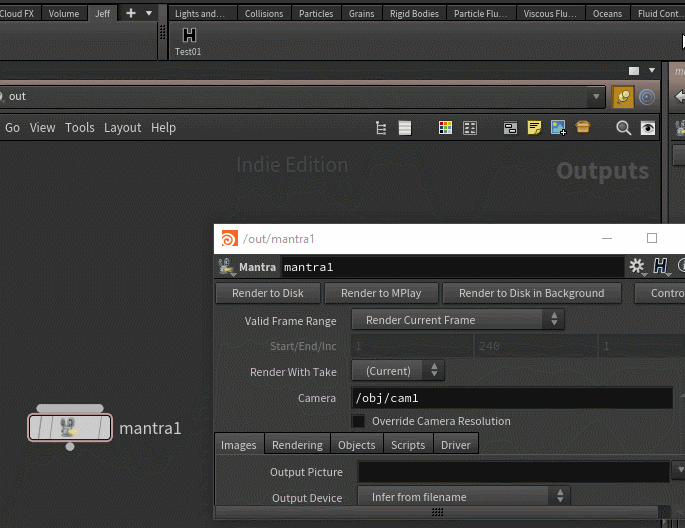Screen dimensions: 685x528
Task: Edit the mantra1 node name field
Action: tap(452, 267)
